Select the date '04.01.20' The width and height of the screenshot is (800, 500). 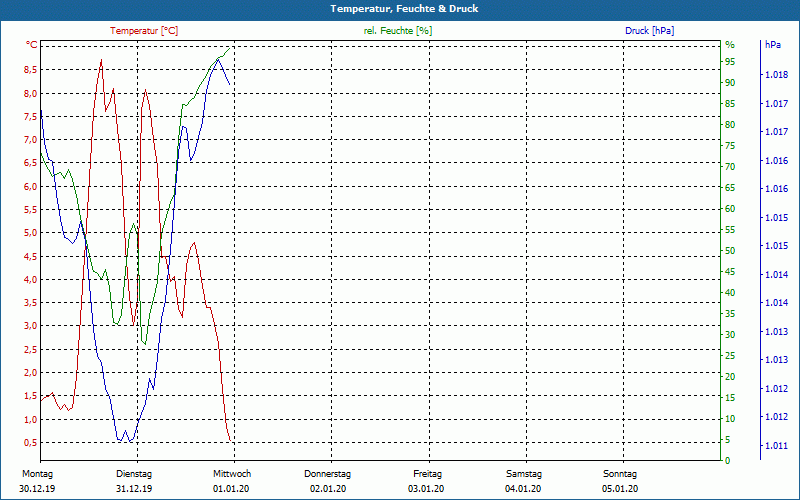coord(523,489)
